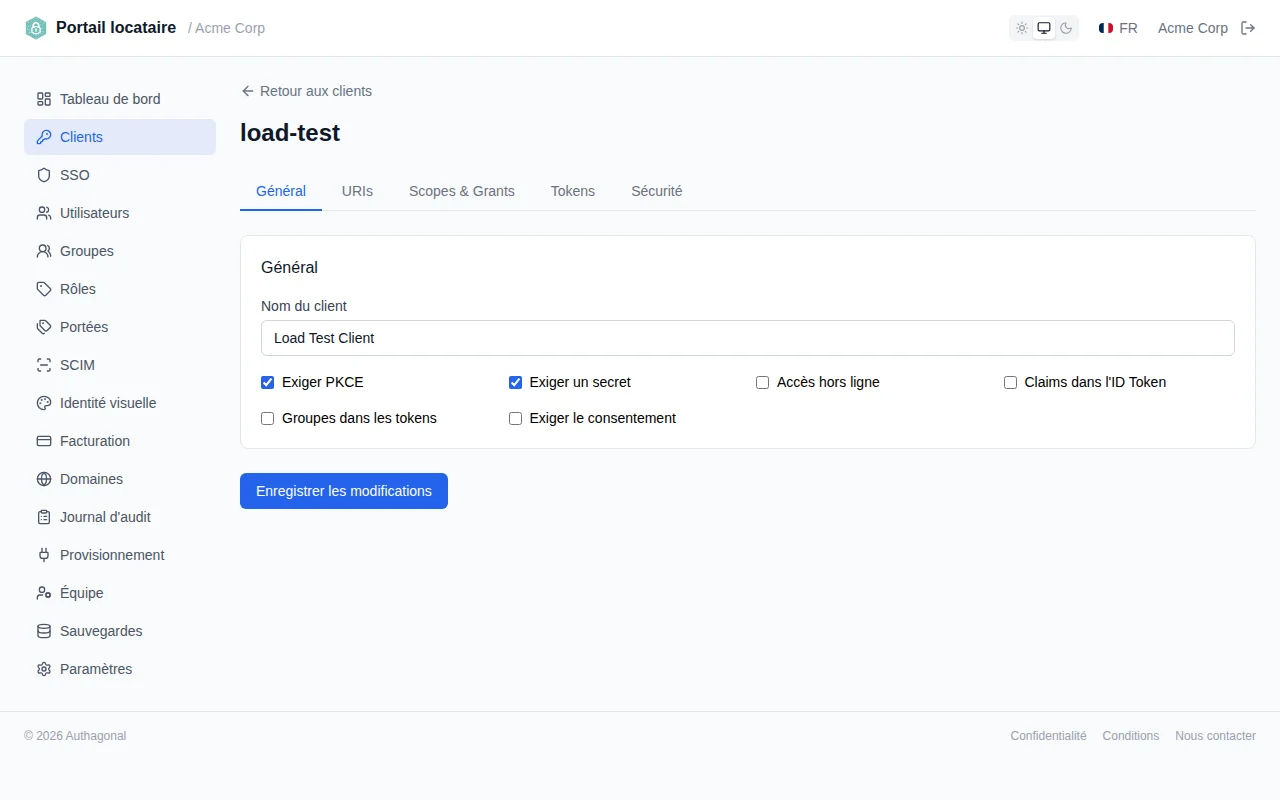This screenshot has width=1280, height=800.
Task: Click the Nom du client field
Action: point(748,338)
